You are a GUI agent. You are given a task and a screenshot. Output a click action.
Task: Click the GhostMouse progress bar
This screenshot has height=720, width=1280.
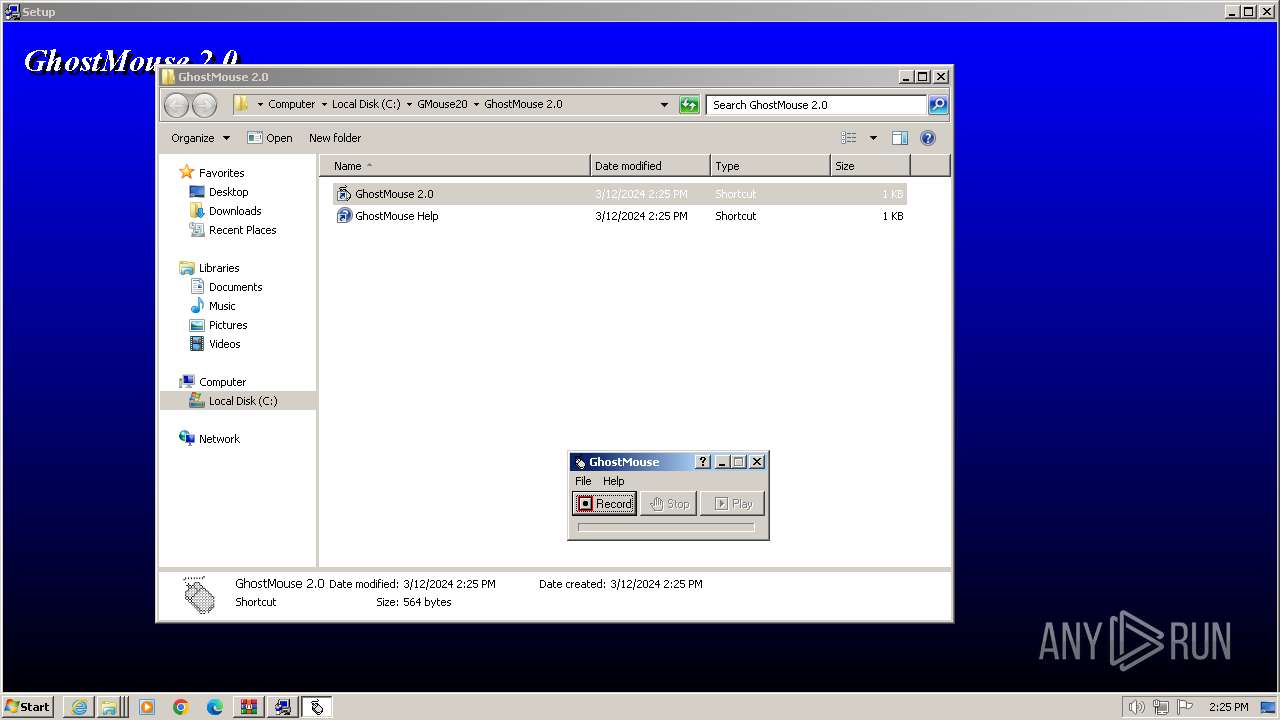666,527
